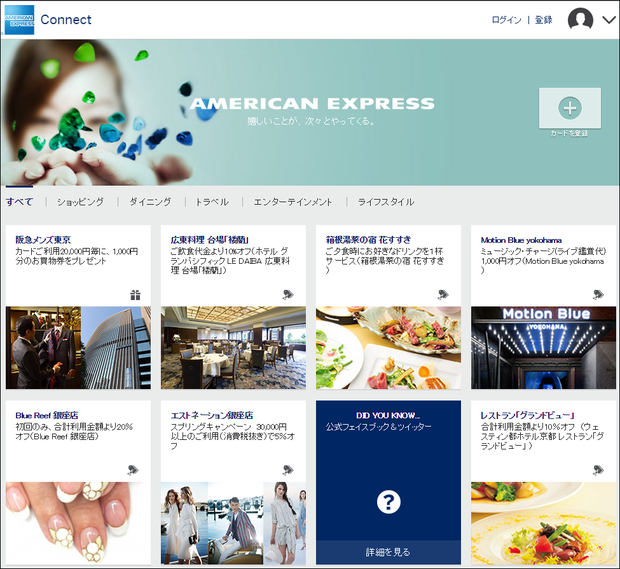Click the 嬉しいことが banner tagline
Viewport: 620px width, 569px height.
[311, 121]
